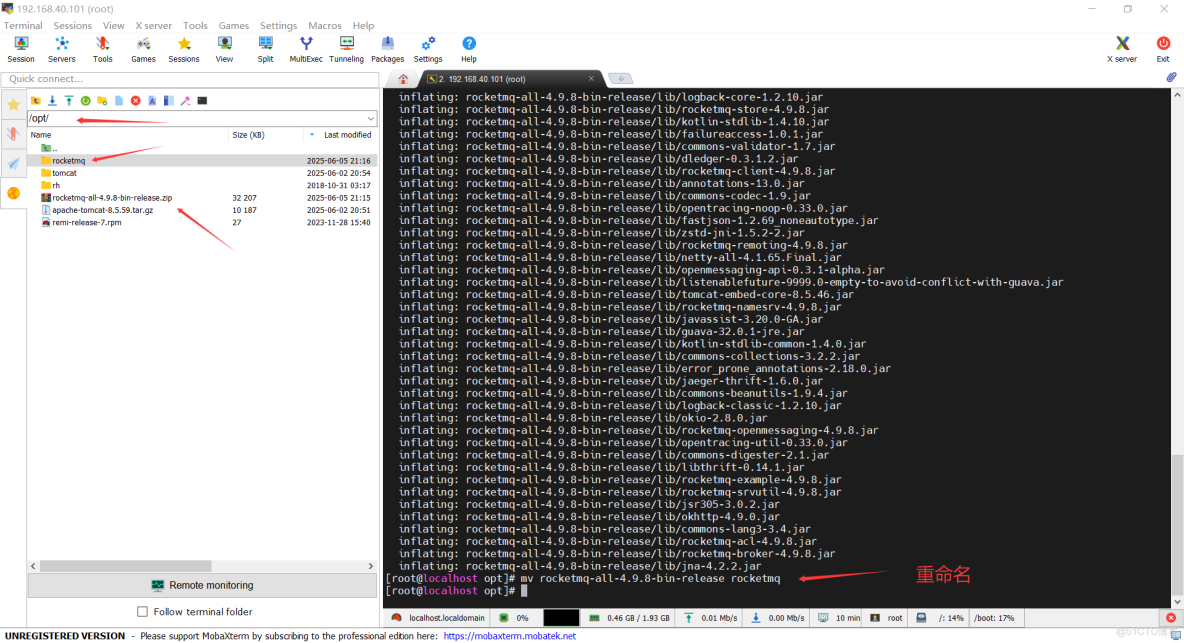Viewport: 1184px width, 643px height.
Task: Delete the selected remote file
Action: [135, 100]
